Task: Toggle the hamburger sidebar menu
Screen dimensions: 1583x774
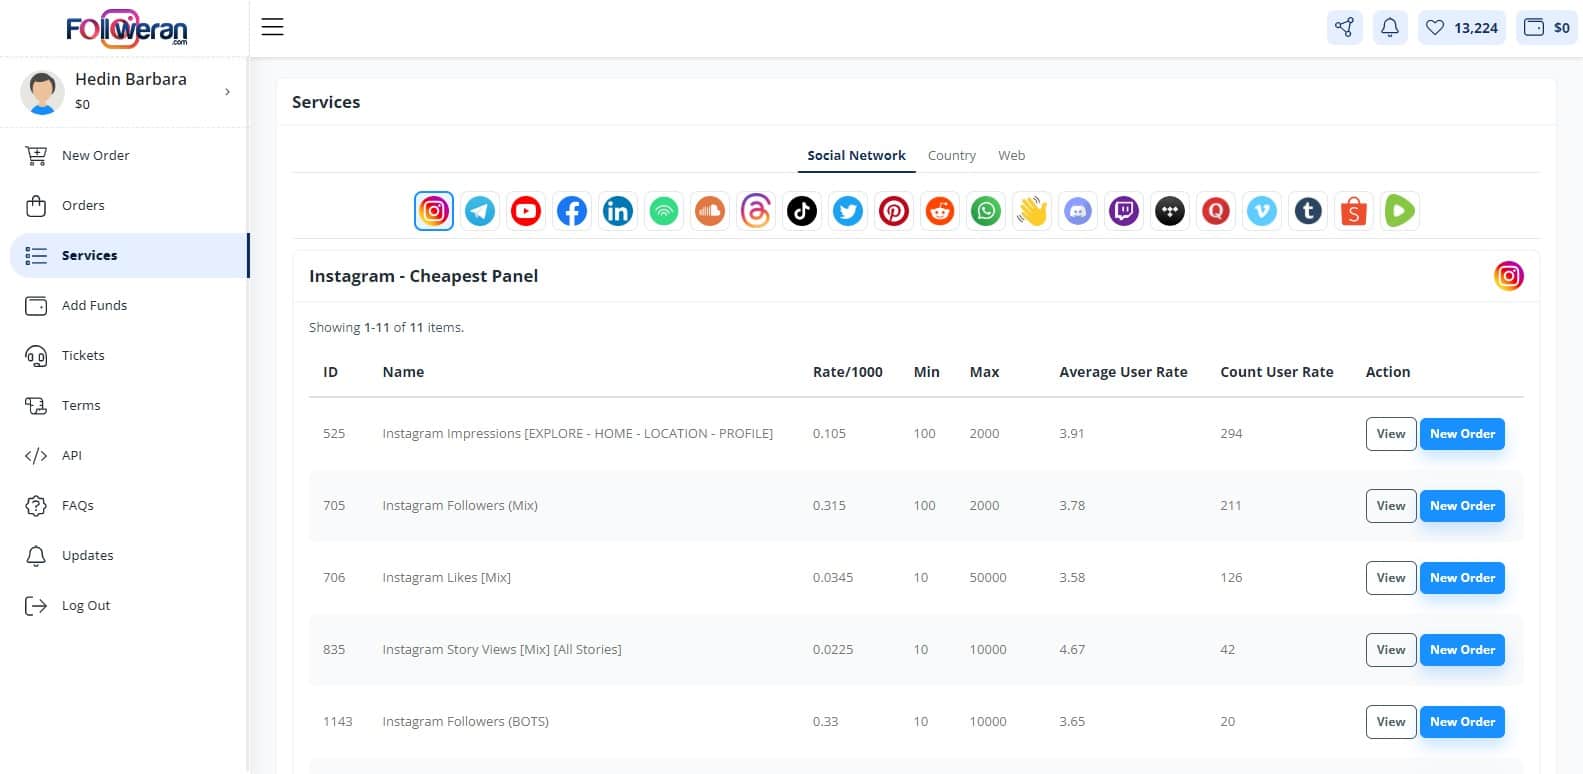Action: (273, 27)
